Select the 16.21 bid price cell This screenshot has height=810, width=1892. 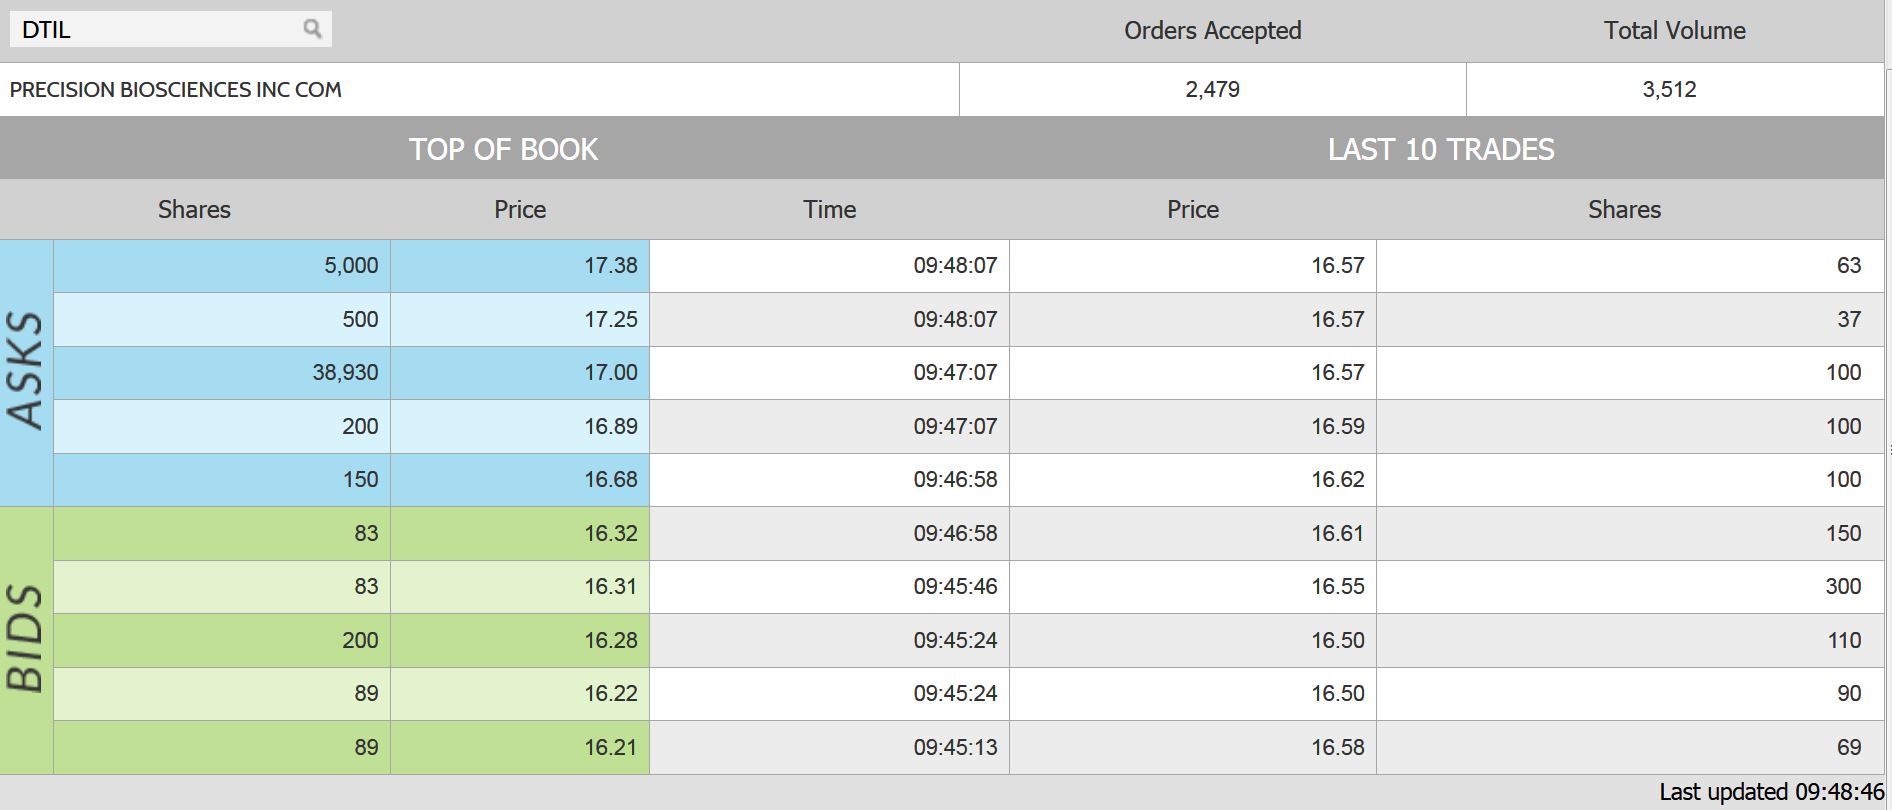(520, 748)
